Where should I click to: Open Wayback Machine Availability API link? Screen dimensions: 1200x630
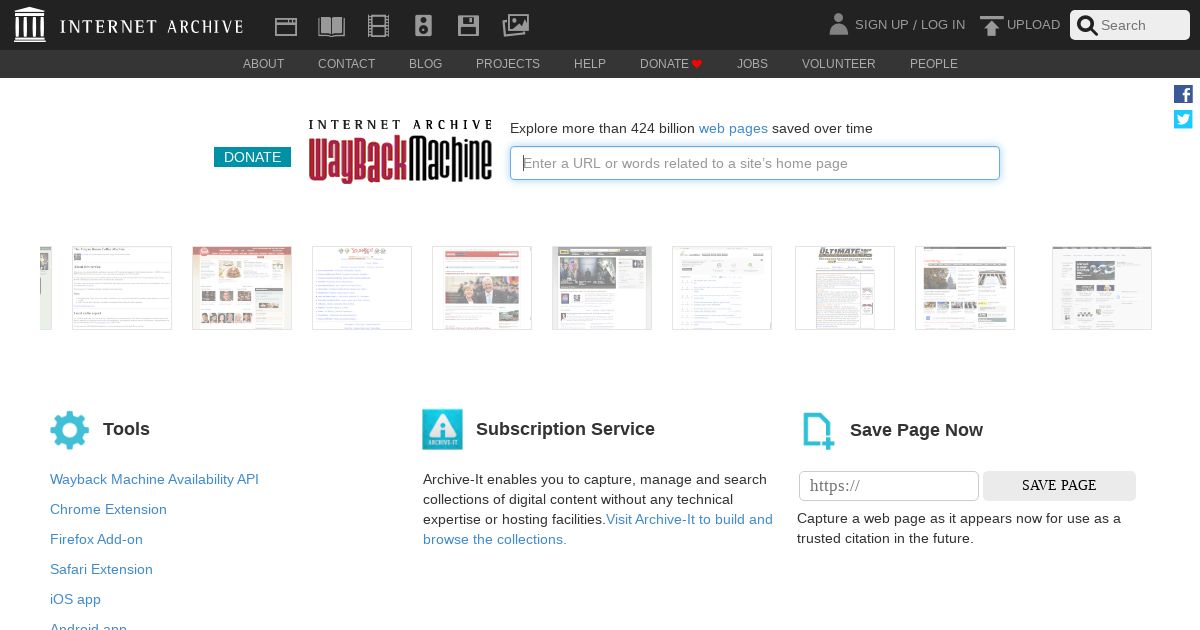coord(154,479)
